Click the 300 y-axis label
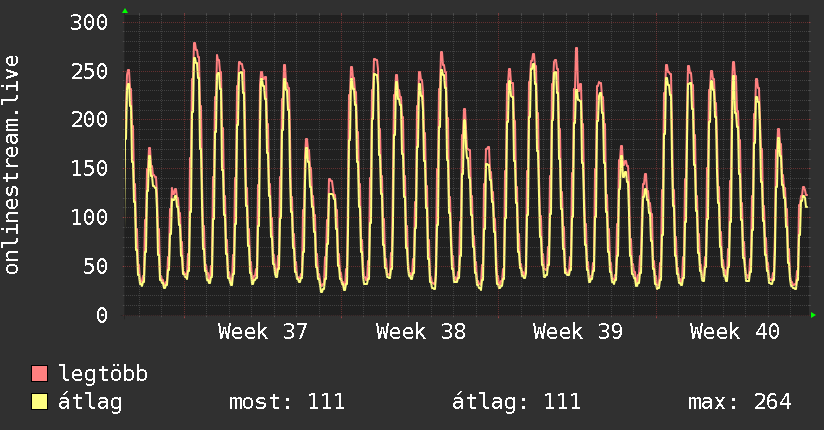824x430 pixels. 89,22
